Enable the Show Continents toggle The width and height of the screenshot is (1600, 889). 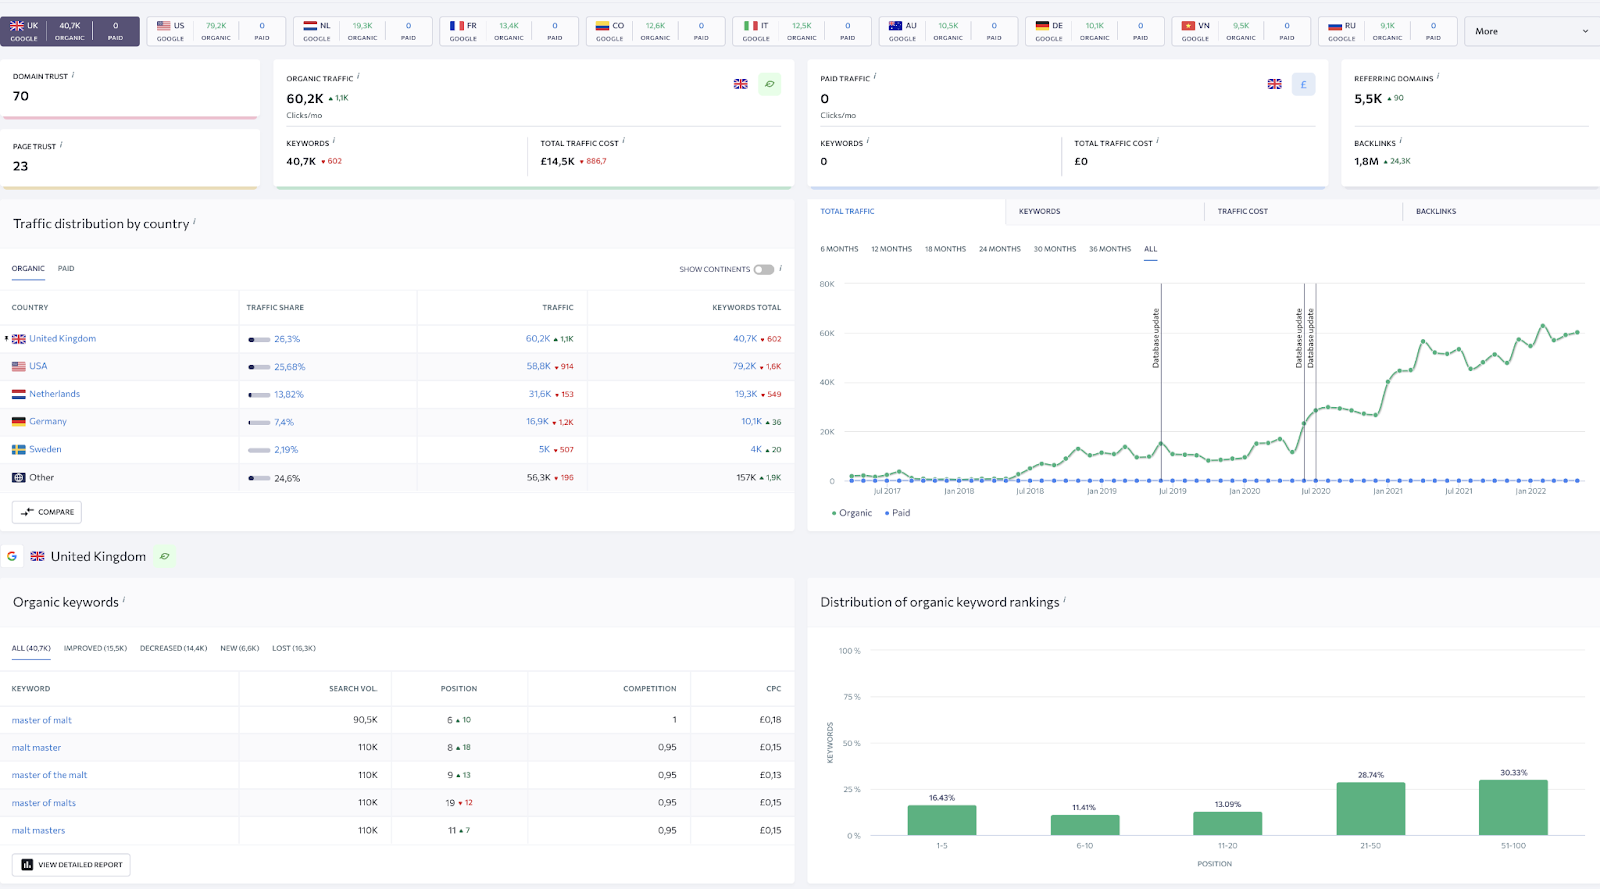tap(764, 269)
